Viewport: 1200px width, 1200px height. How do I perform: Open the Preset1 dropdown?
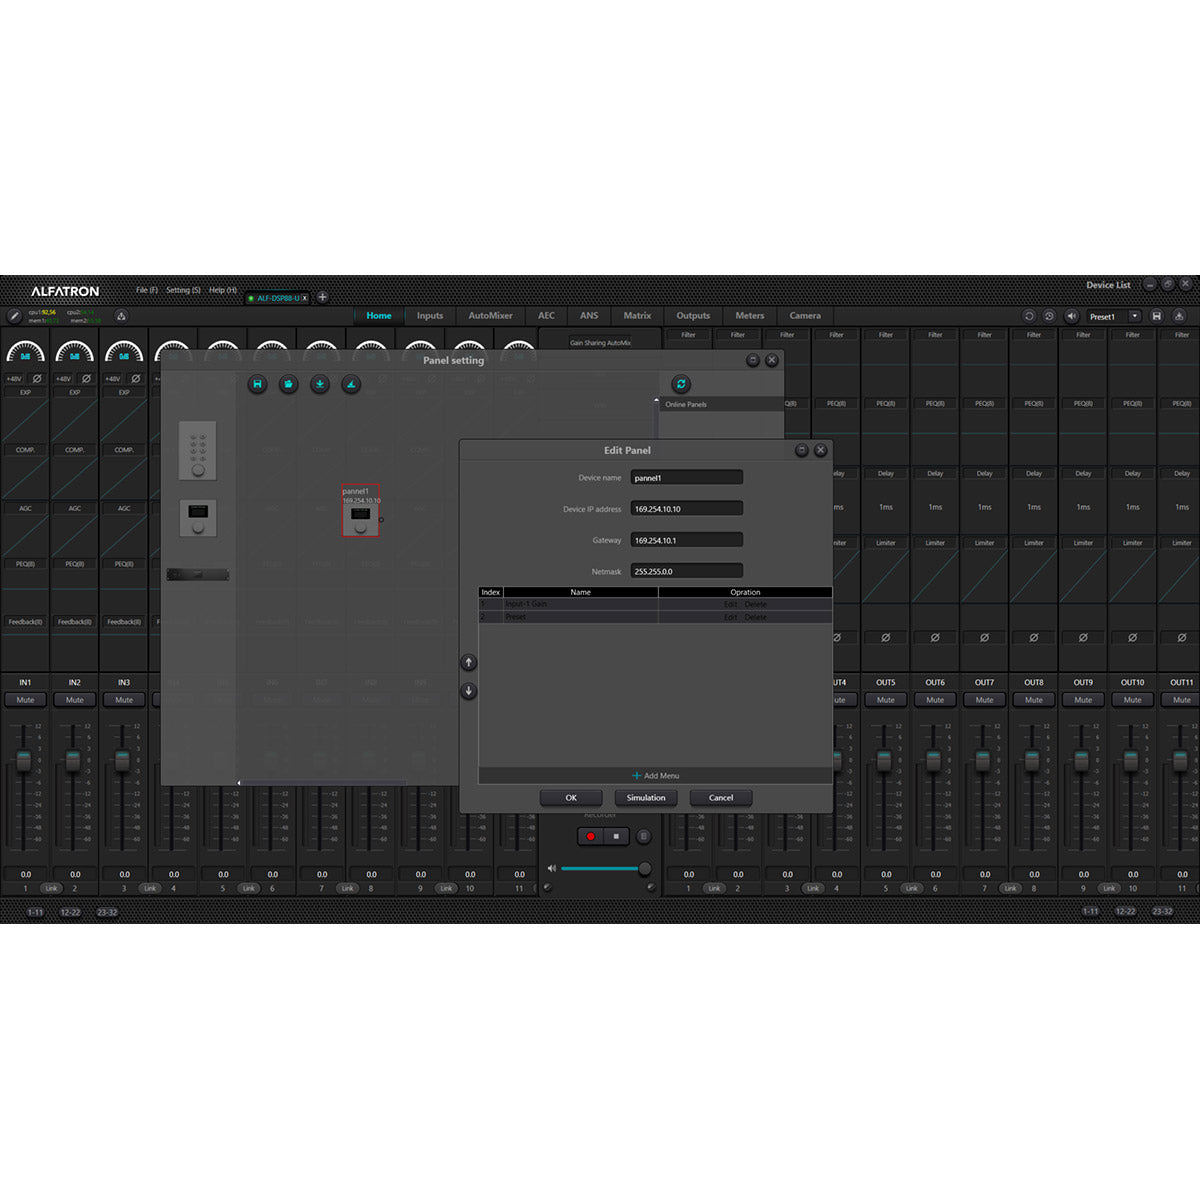coord(1137,316)
